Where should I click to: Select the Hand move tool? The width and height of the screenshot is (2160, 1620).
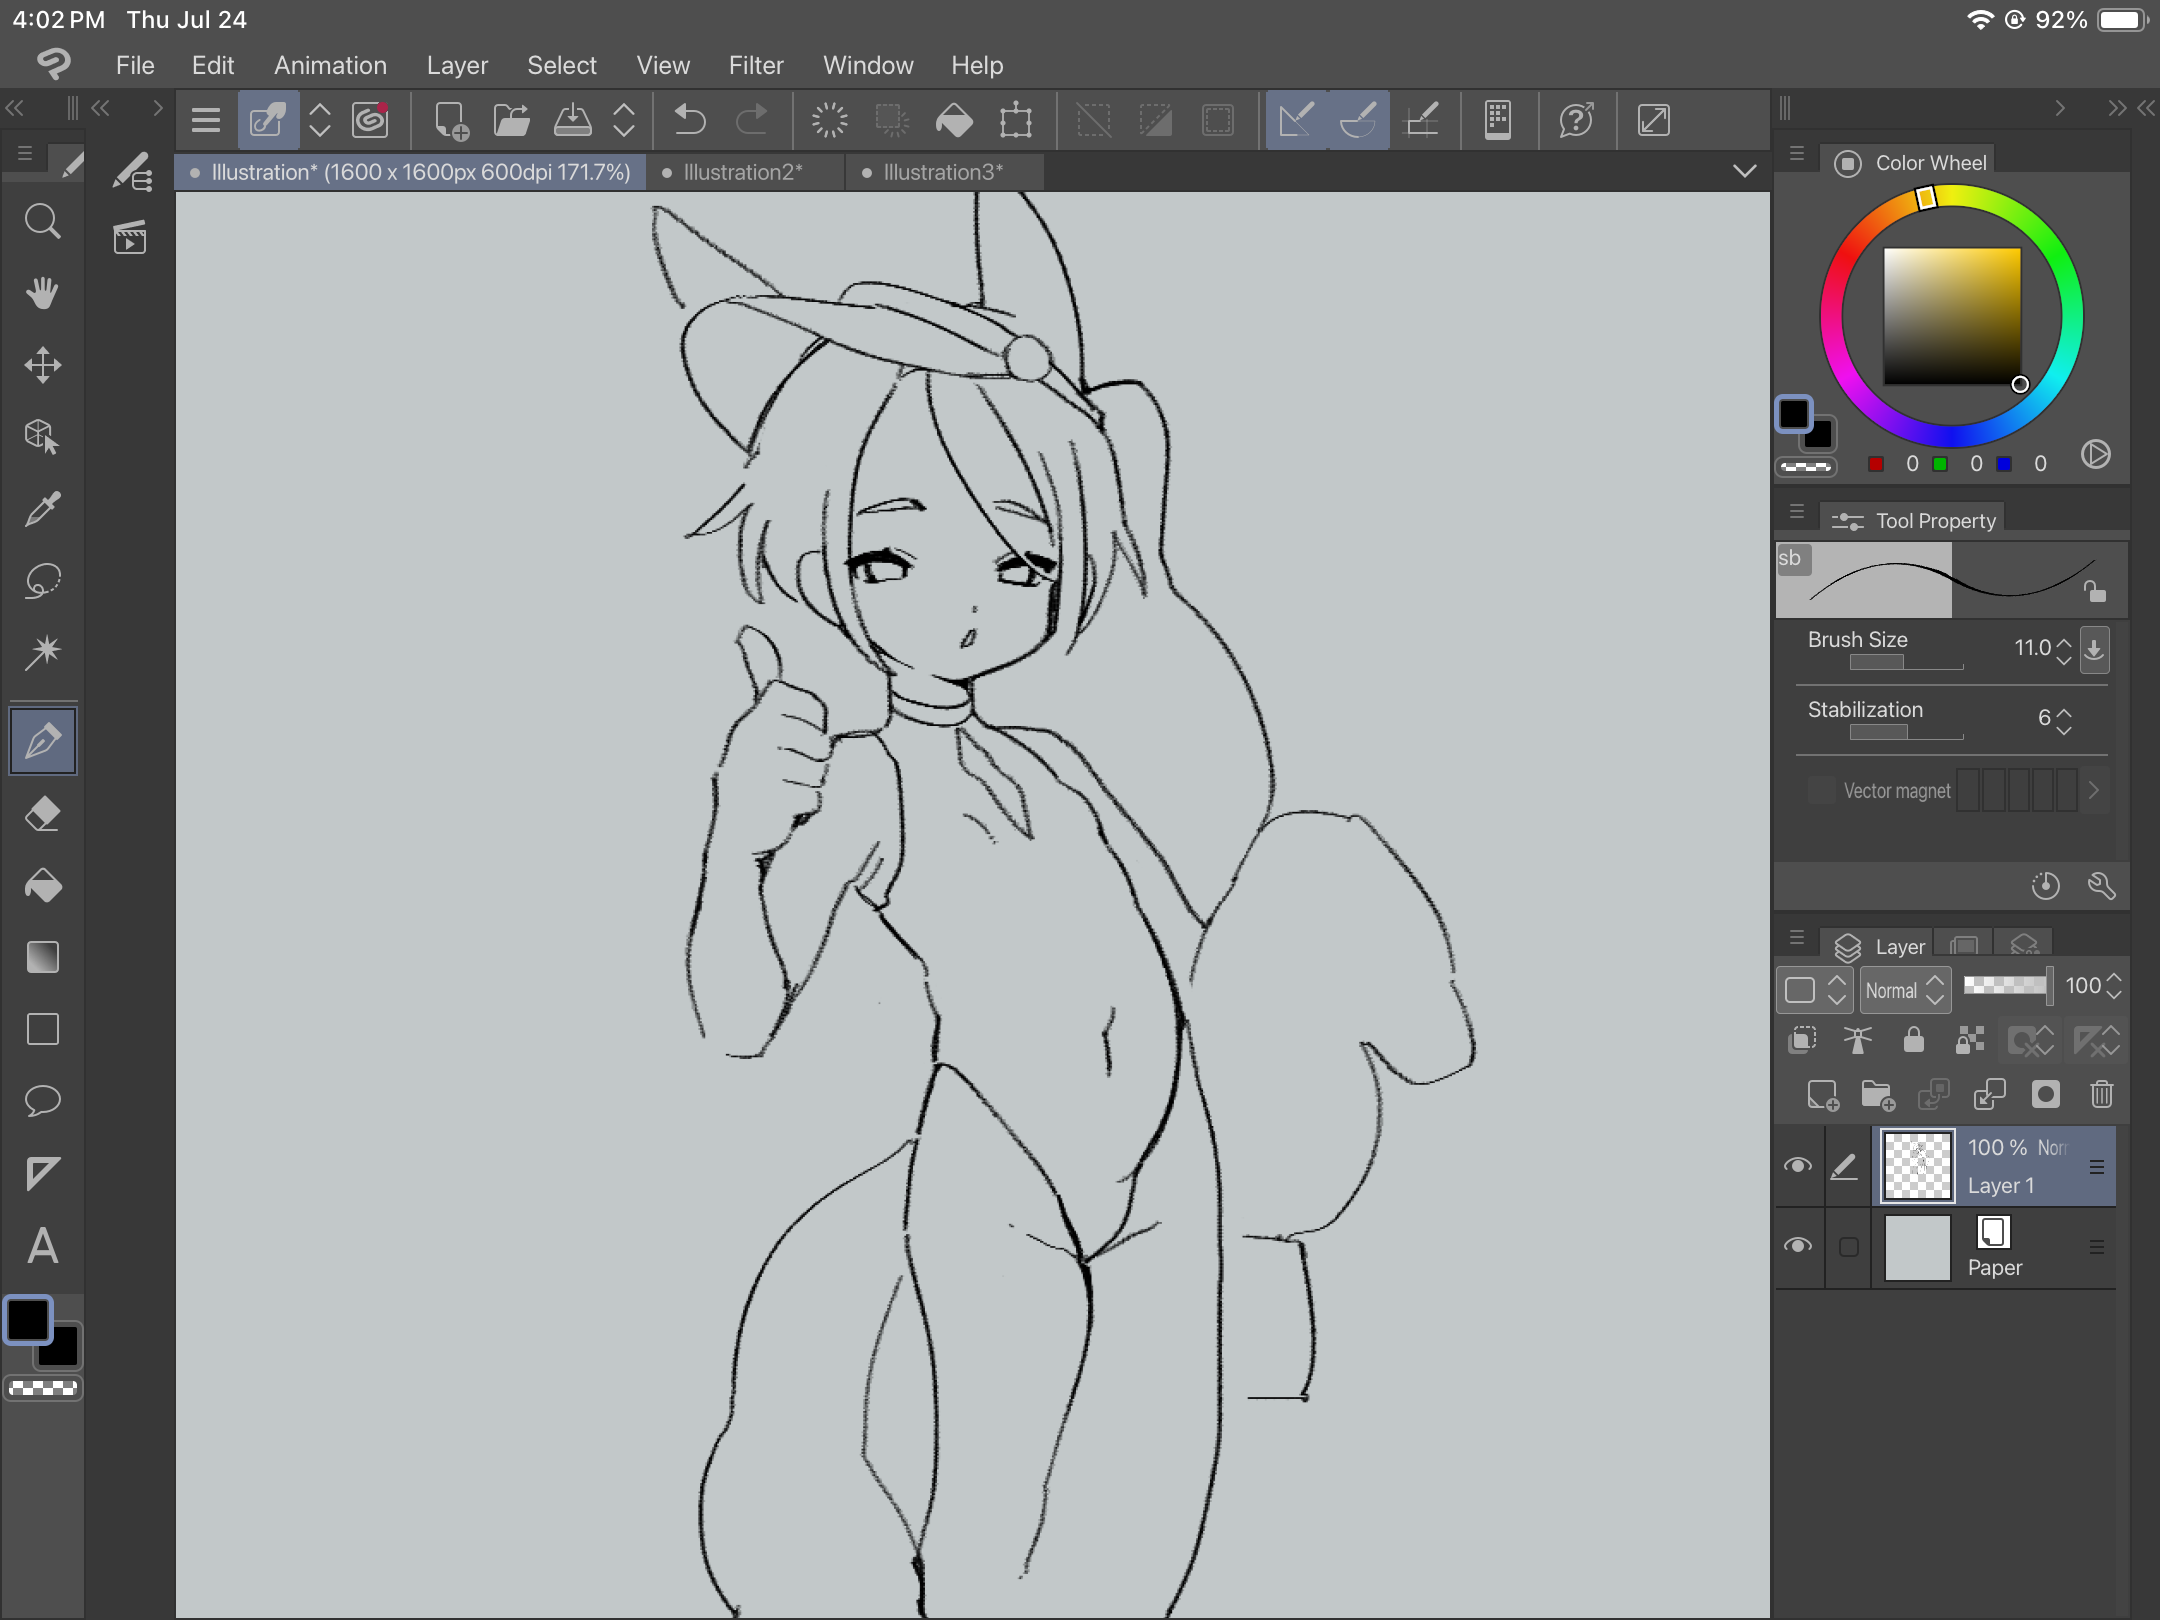[42, 293]
